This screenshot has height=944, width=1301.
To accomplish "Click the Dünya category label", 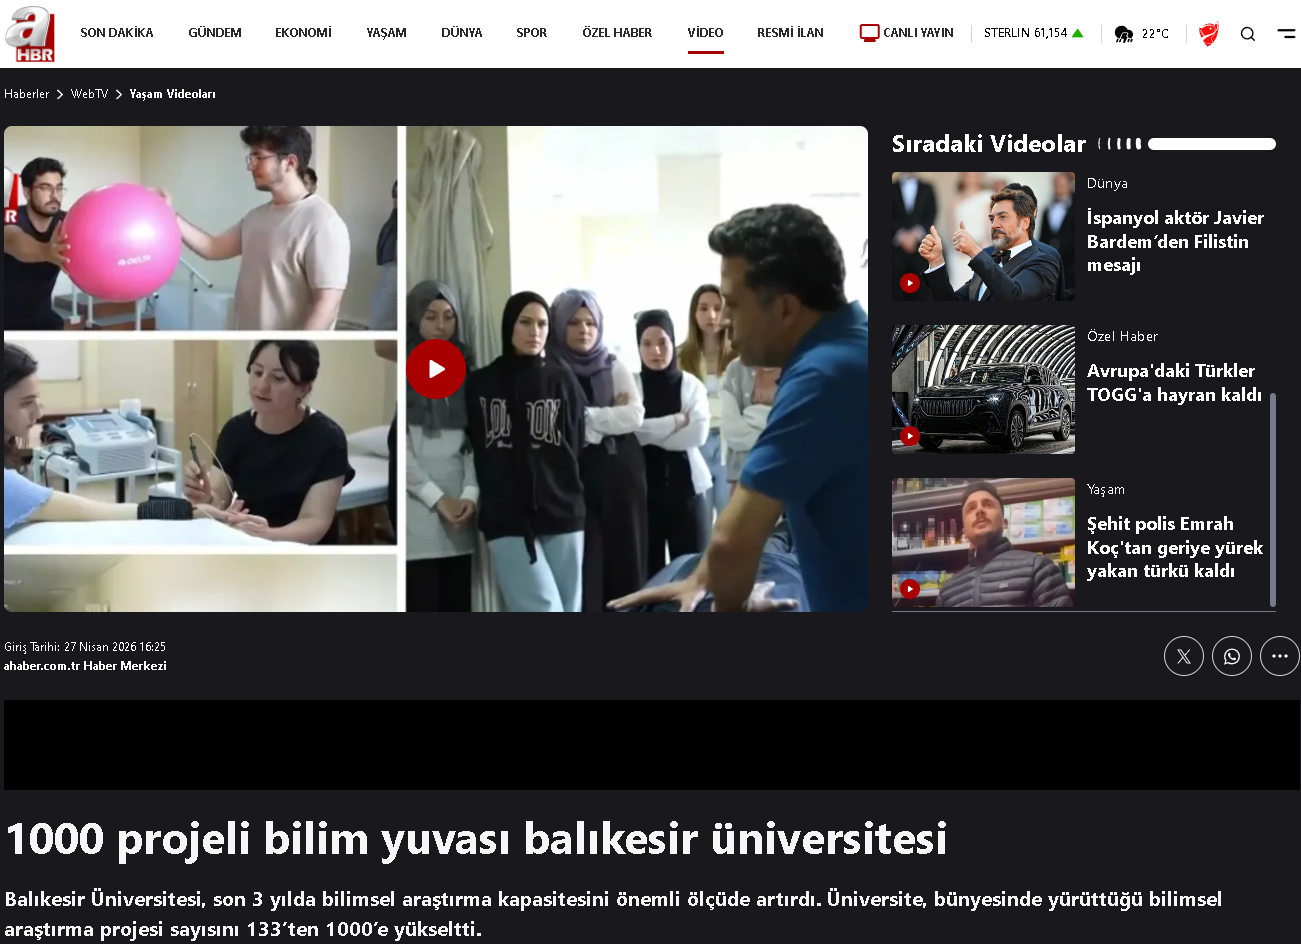I will [x=1107, y=184].
